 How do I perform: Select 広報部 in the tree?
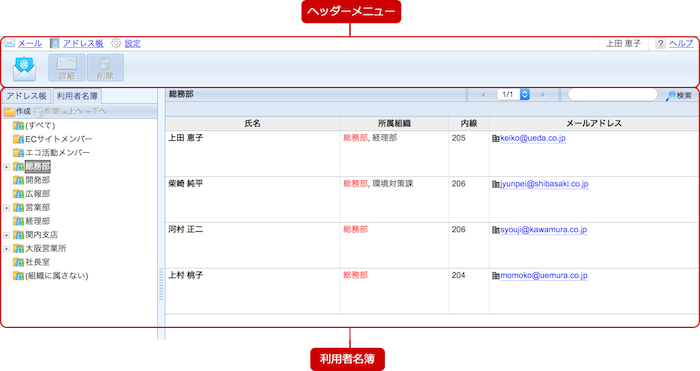point(38,194)
